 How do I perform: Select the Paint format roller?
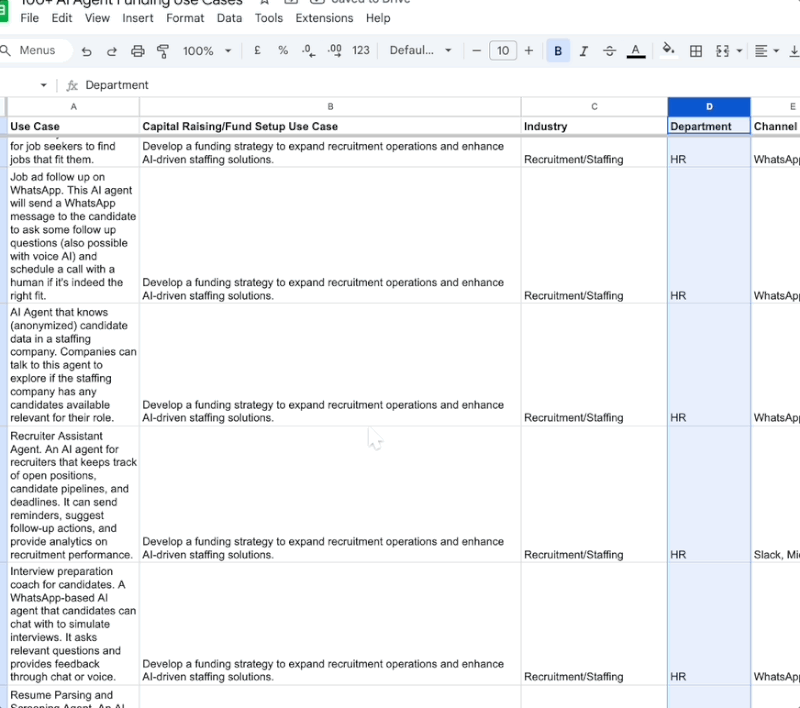pos(163,51)
